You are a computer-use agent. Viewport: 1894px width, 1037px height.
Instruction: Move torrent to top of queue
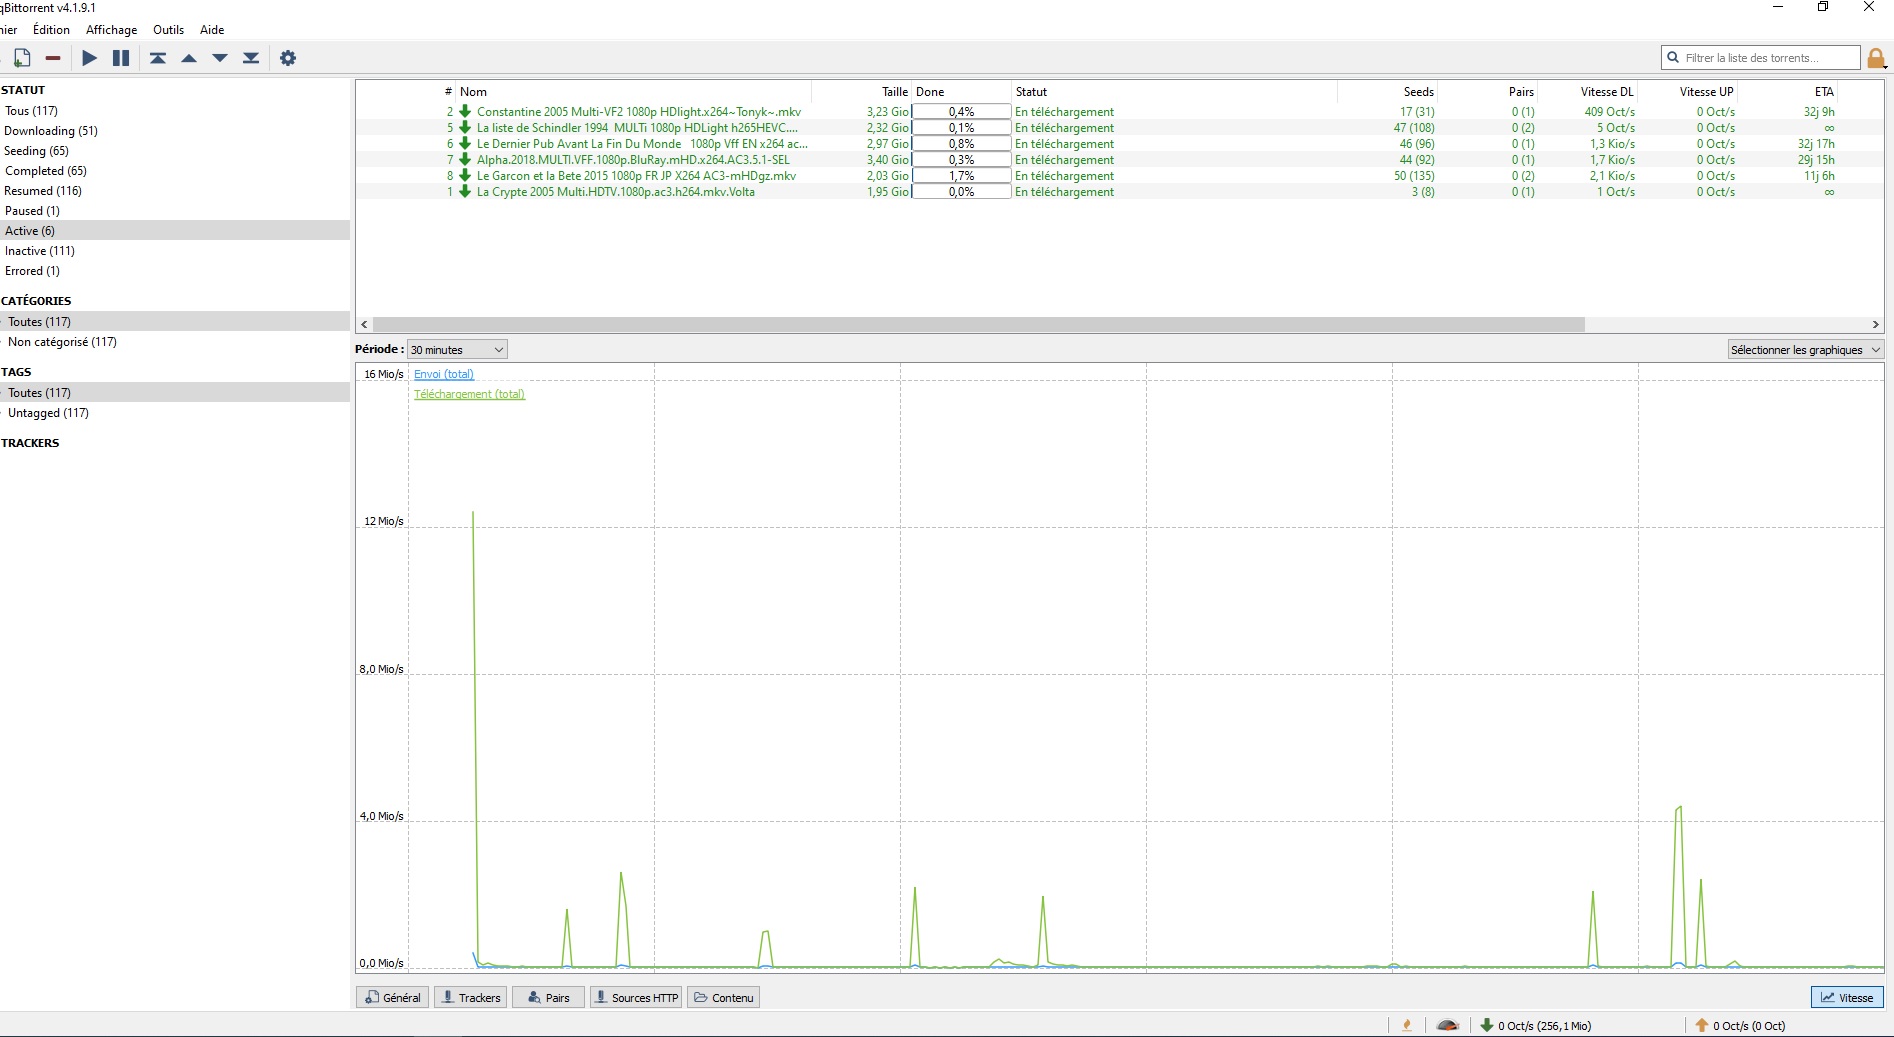(x=158, y=58)
